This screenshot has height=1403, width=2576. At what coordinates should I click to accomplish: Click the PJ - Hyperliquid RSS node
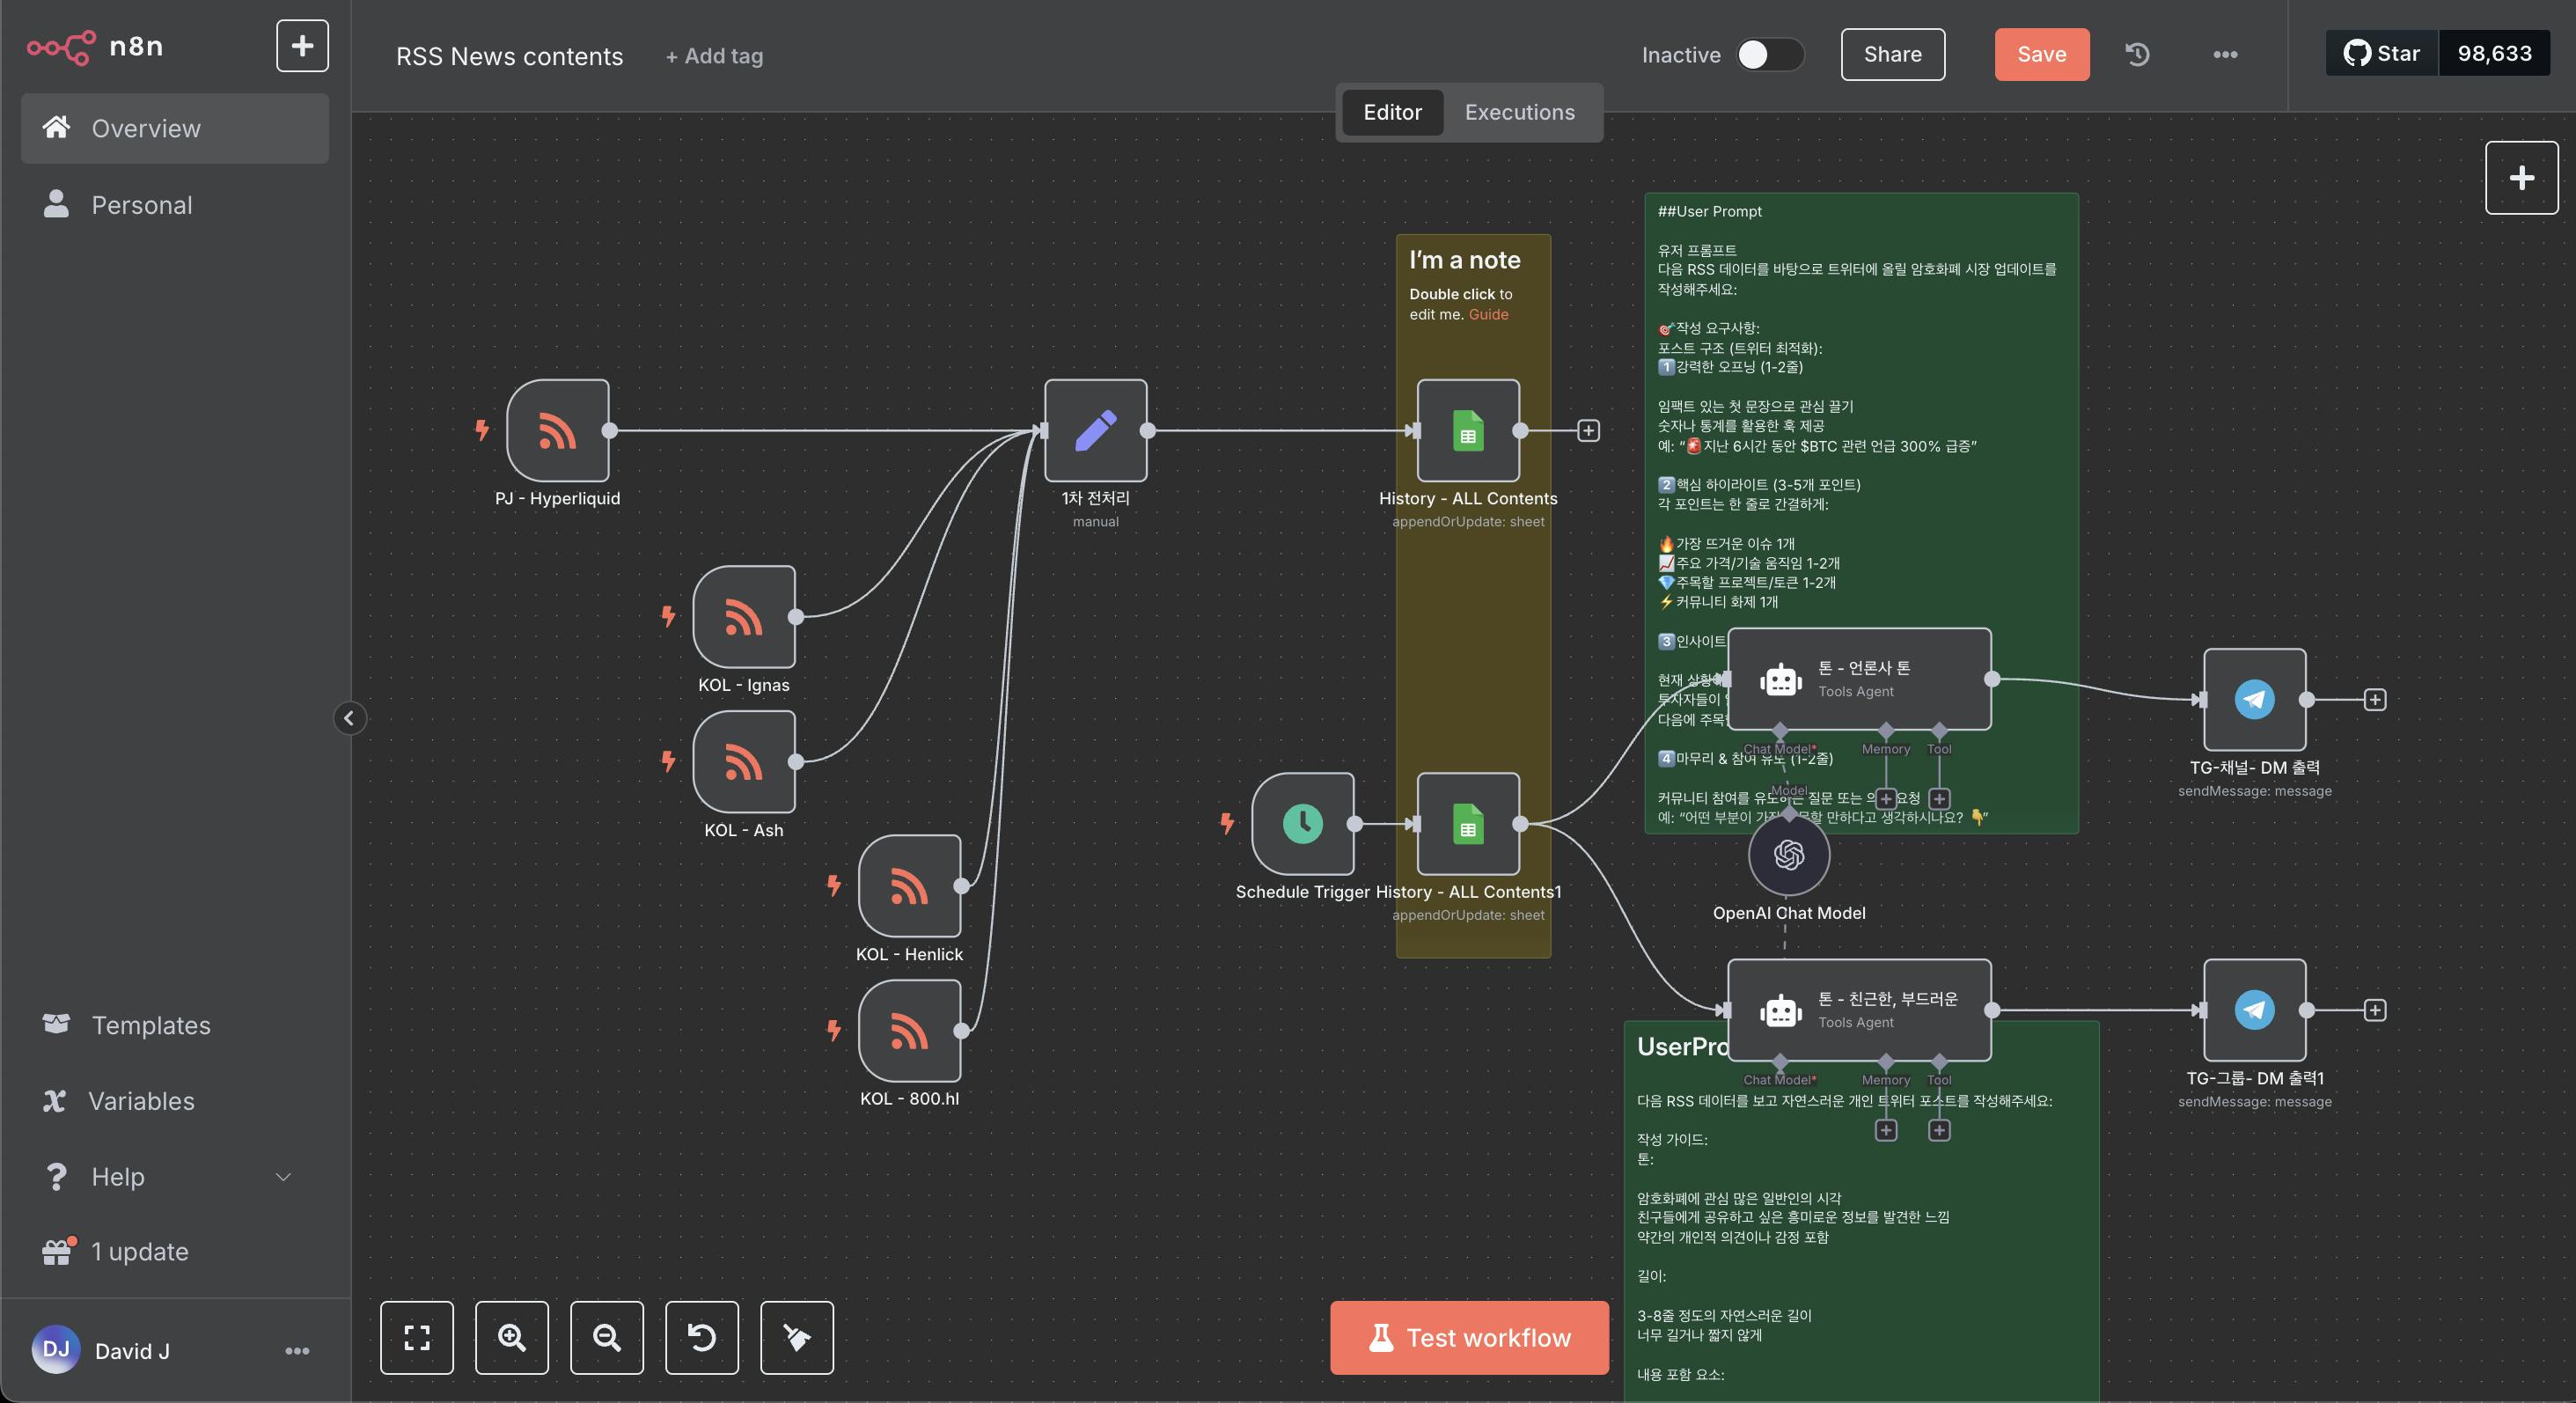tap(557, 431)
